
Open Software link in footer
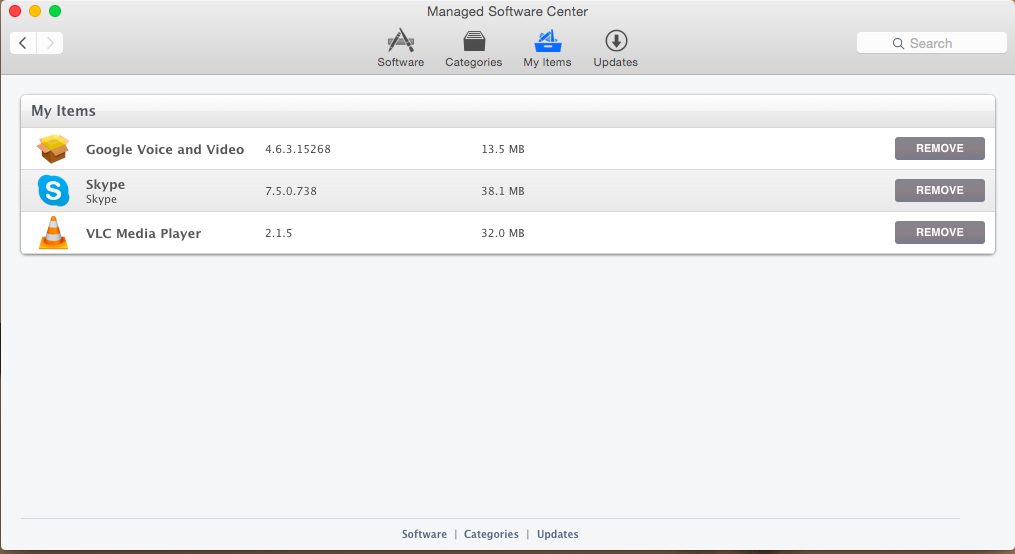click(x=424, y=534)
